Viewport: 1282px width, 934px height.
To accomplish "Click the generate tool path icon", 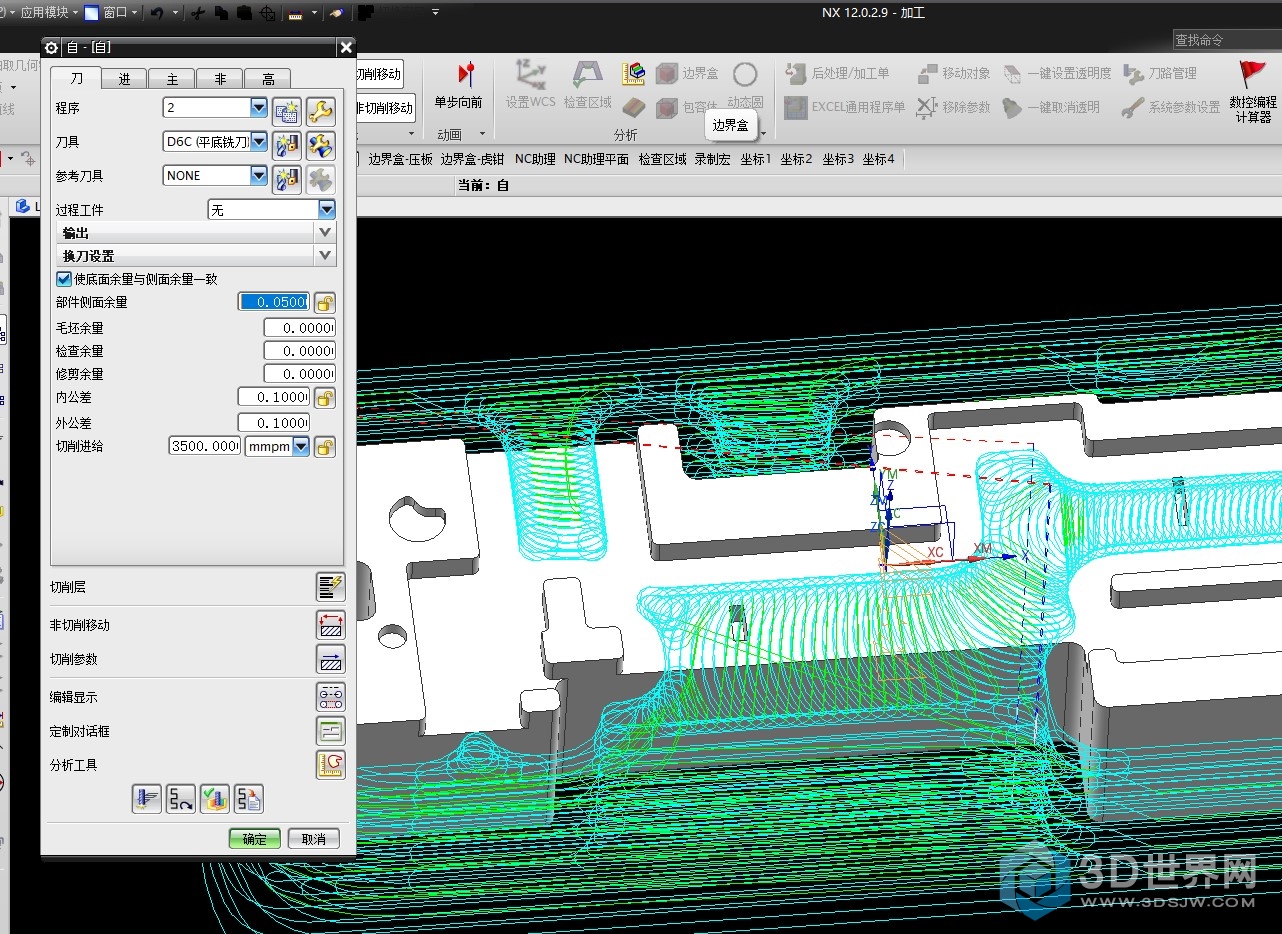I will pyautogui.click(x=147, y=798).
